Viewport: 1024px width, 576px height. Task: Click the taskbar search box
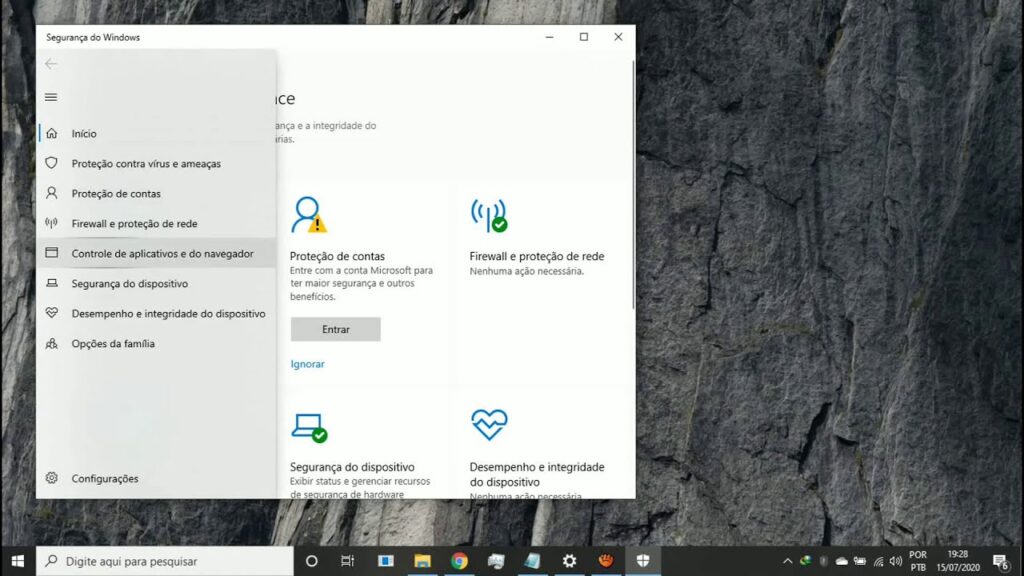165,561
